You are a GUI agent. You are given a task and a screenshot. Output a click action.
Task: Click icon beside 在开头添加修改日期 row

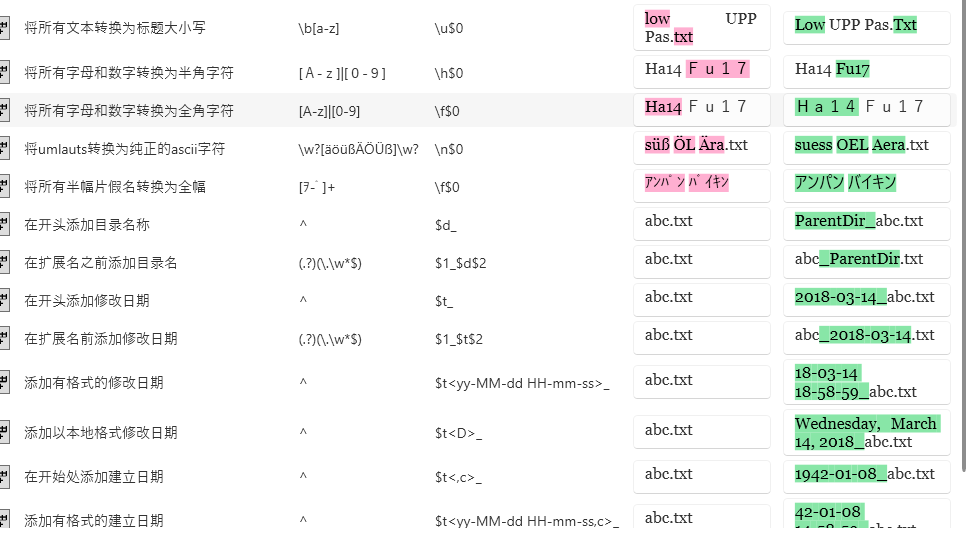pos(4,301)
